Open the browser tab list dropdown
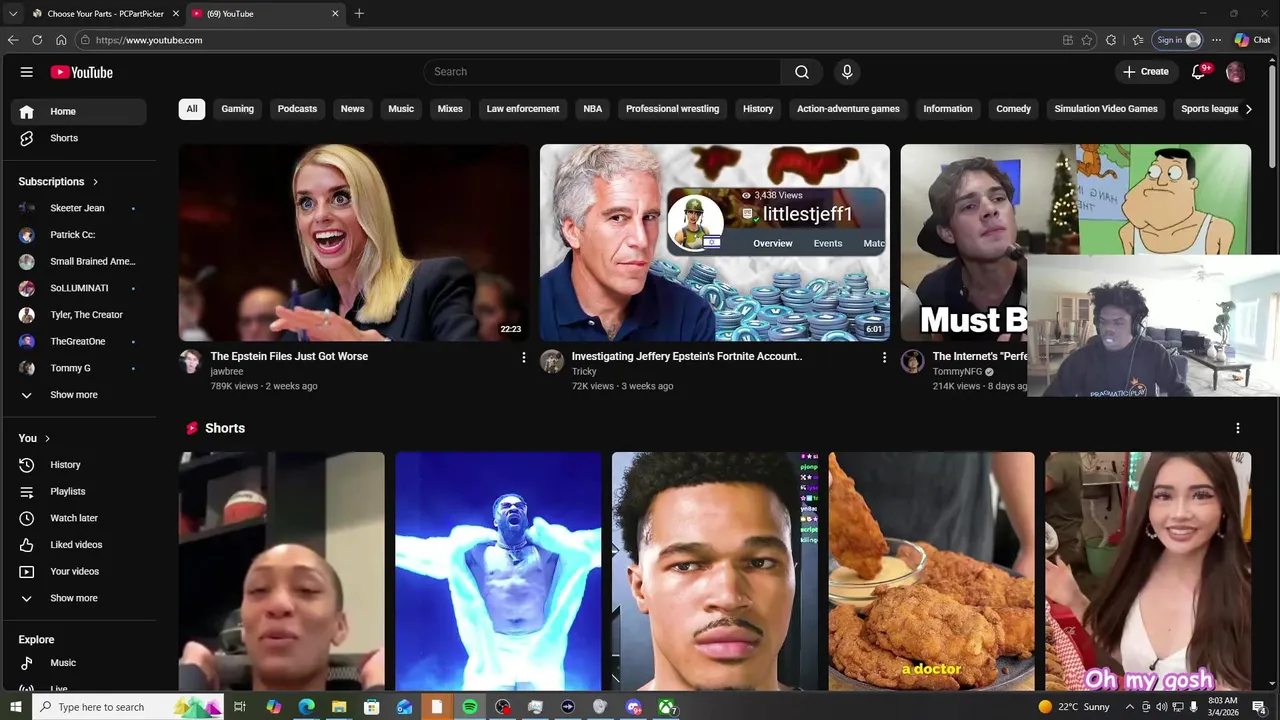This screenshot has height=720, width=1280. tap(13, 14)
